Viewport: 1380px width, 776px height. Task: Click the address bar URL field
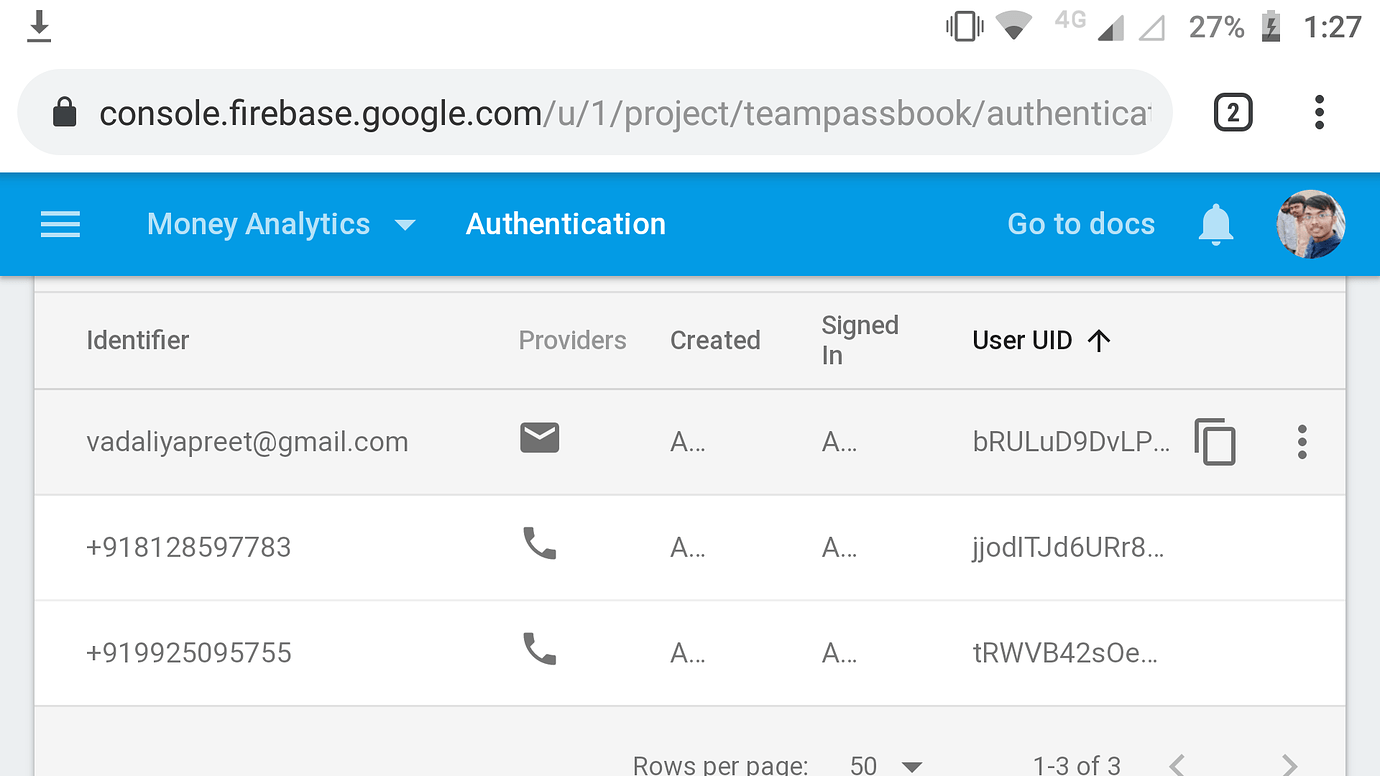[600, 112]
